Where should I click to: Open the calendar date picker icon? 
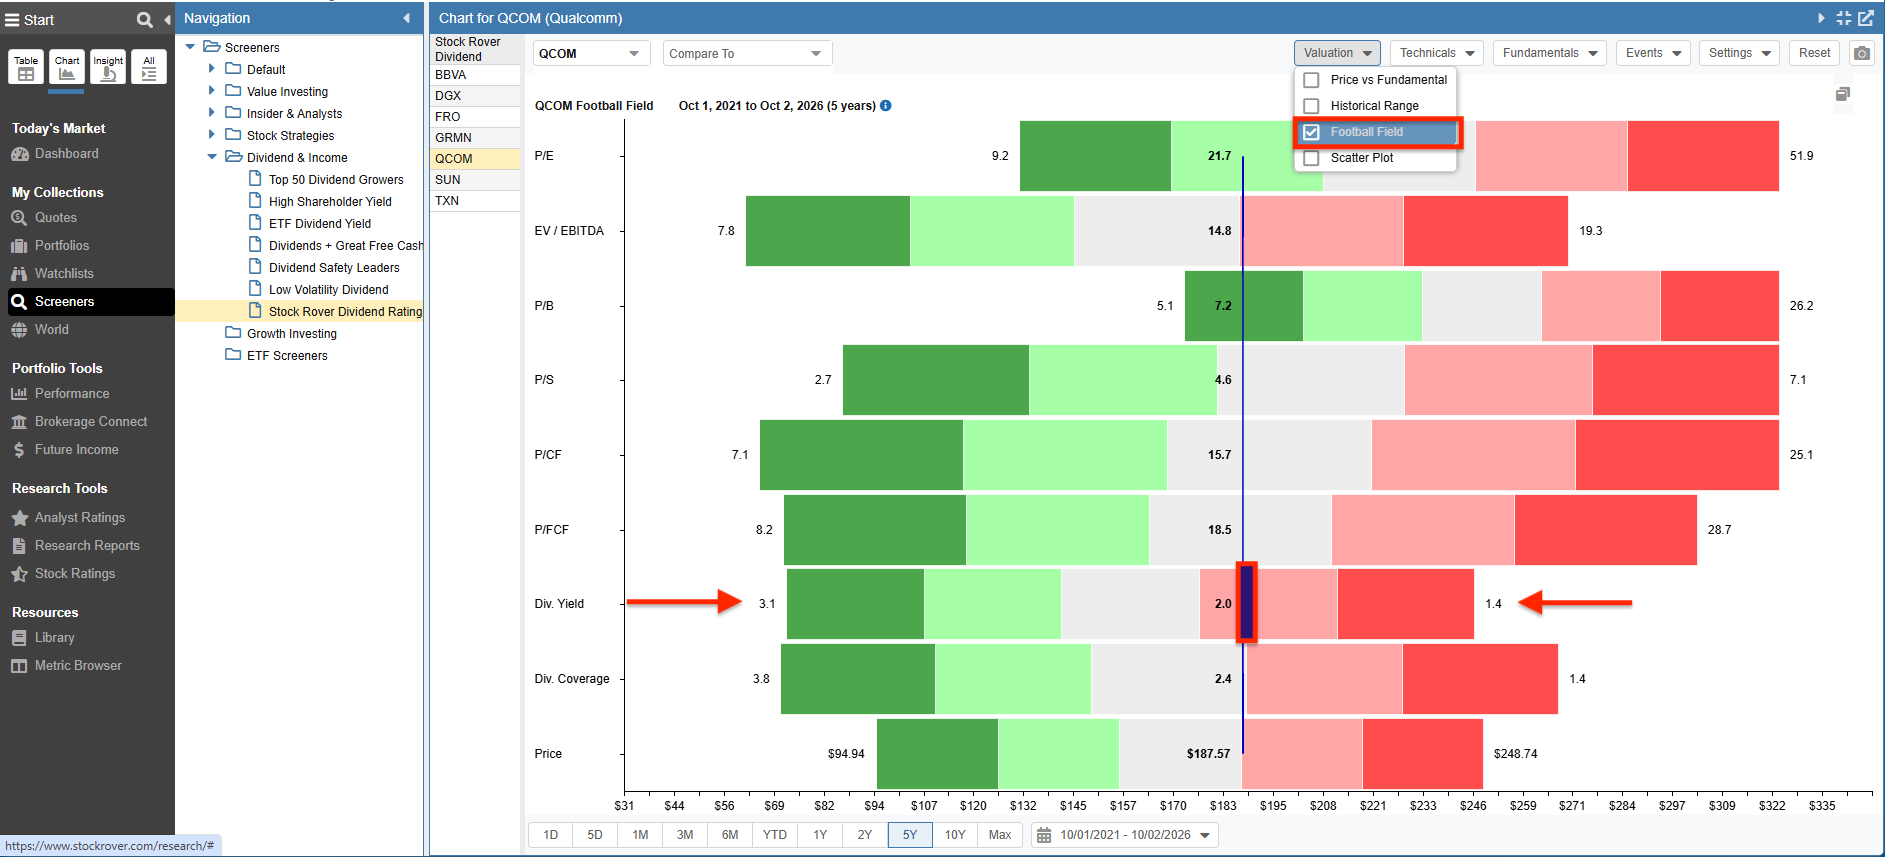[1044, 835]
